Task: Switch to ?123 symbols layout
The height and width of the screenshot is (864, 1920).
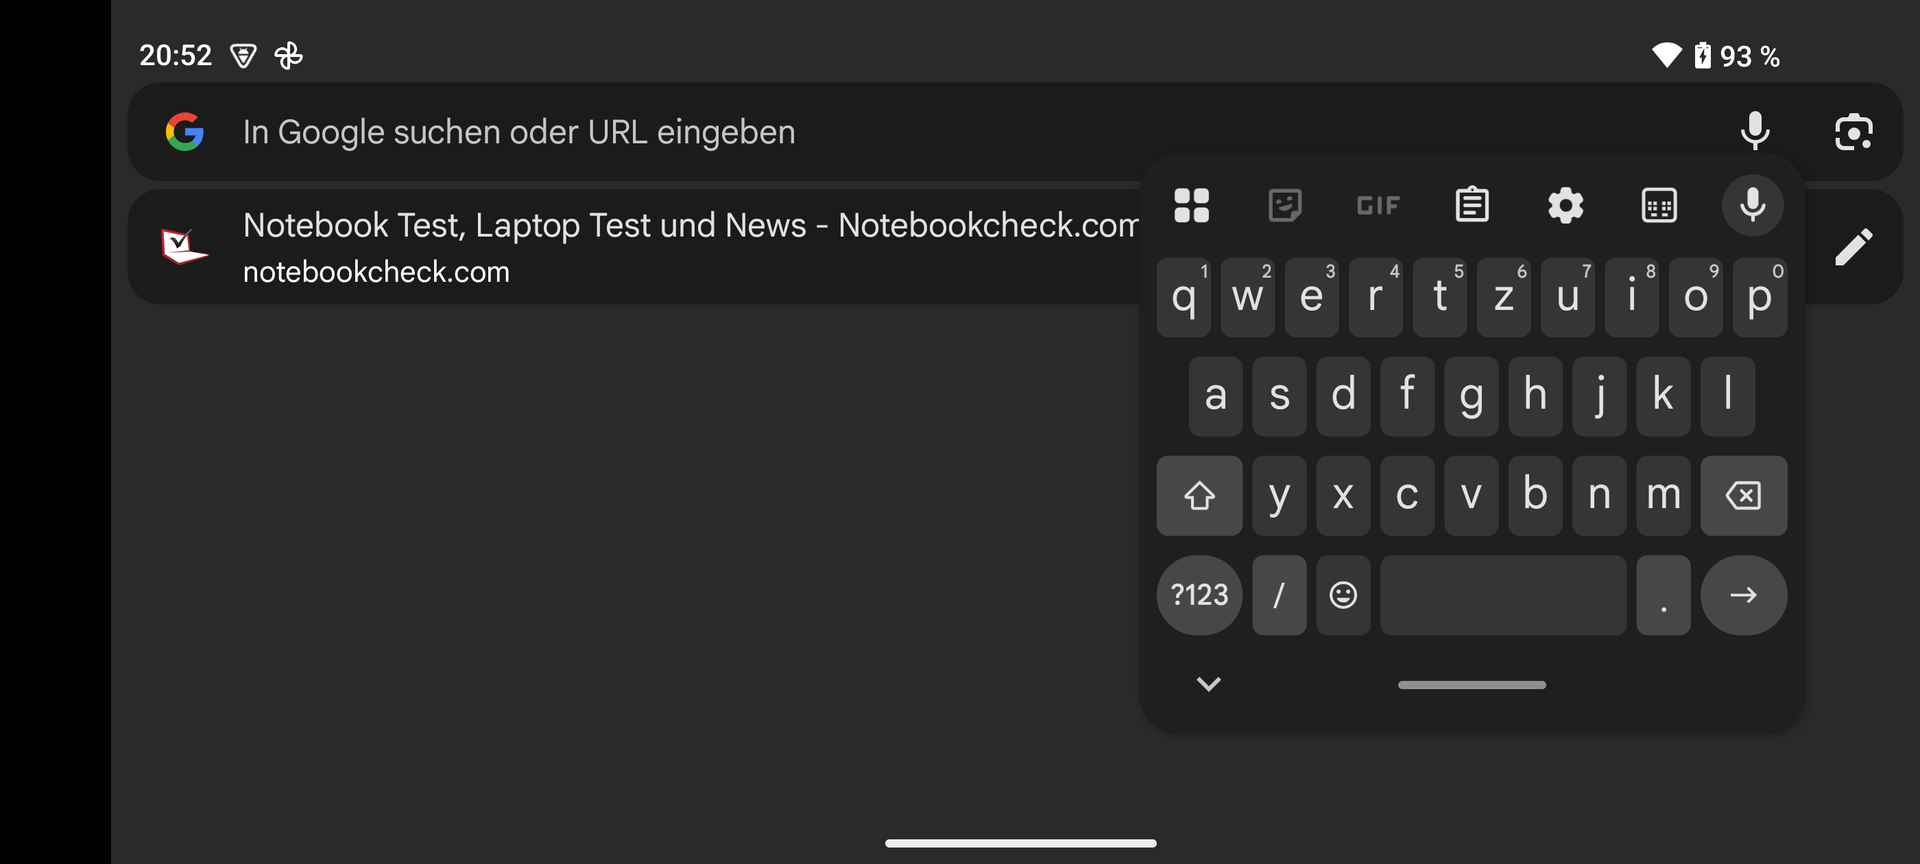Action: click(1199, 595)
